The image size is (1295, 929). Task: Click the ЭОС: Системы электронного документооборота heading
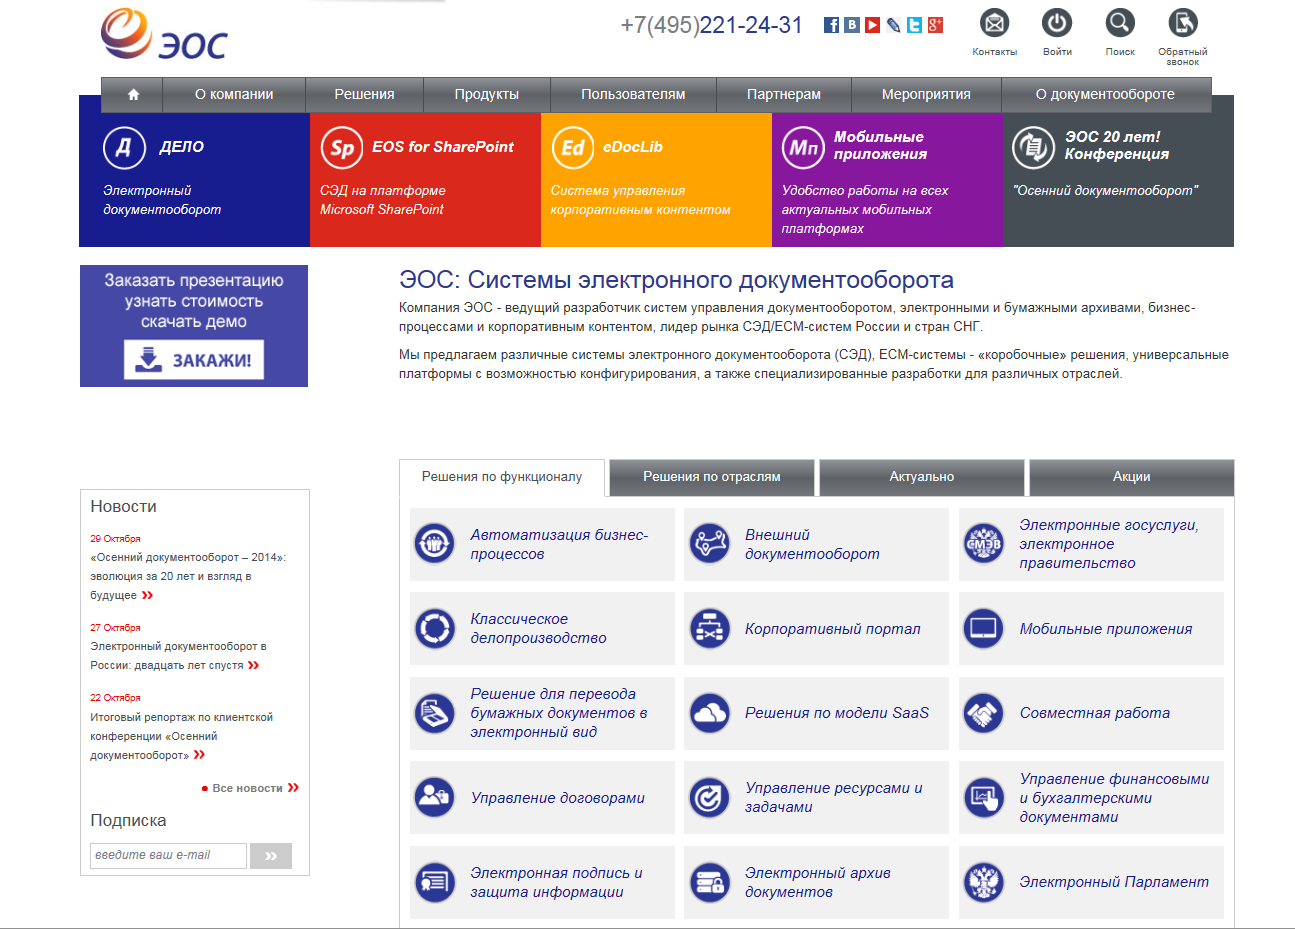[x=676, y=280]
